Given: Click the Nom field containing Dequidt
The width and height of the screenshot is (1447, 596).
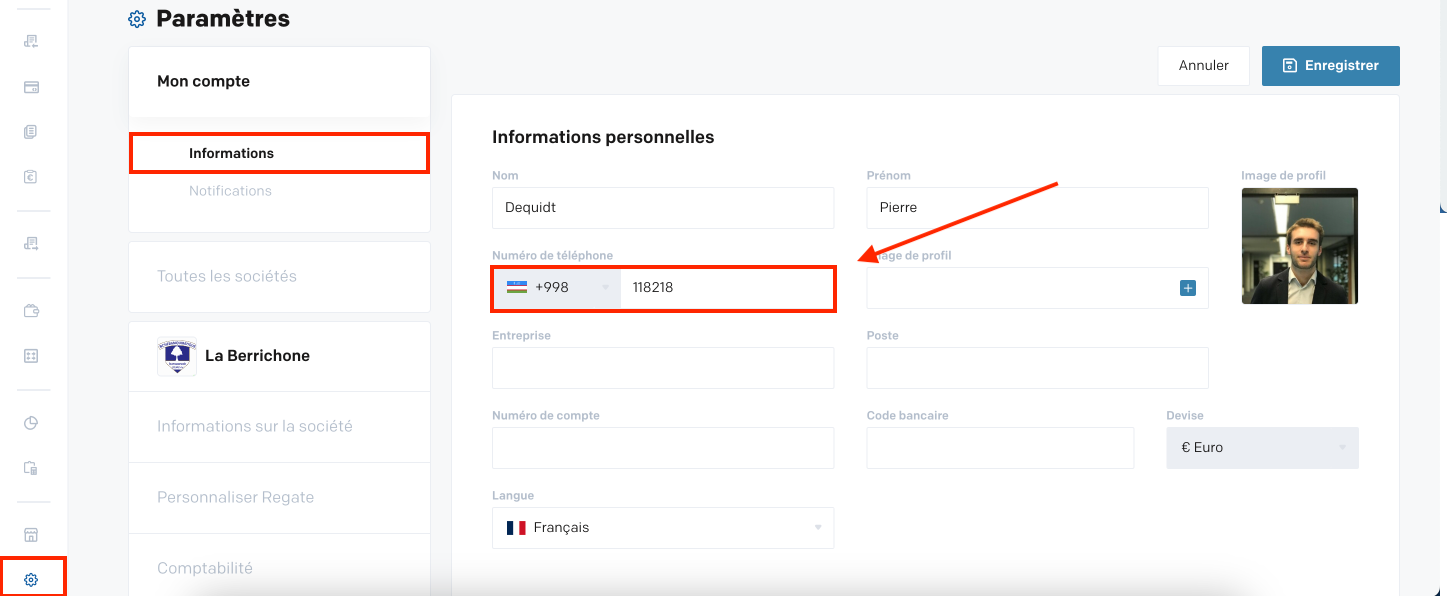Looking at the screenshot, I should click(663, 208).
